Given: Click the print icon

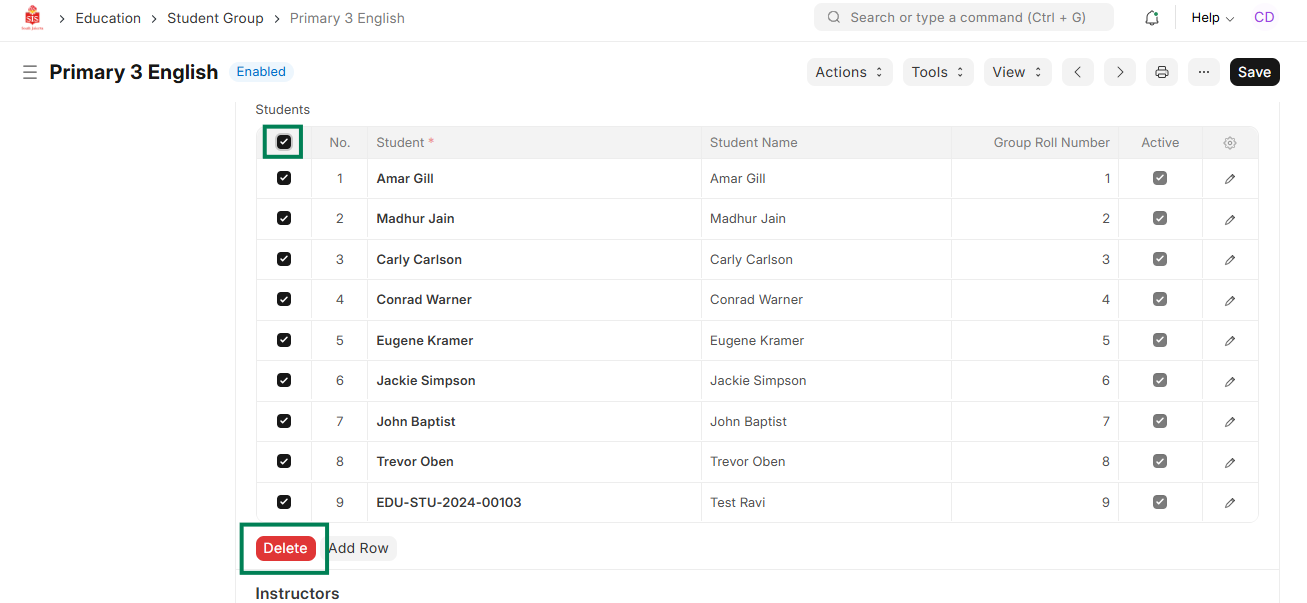Looking at the screenshot, I should (1162, 72).
